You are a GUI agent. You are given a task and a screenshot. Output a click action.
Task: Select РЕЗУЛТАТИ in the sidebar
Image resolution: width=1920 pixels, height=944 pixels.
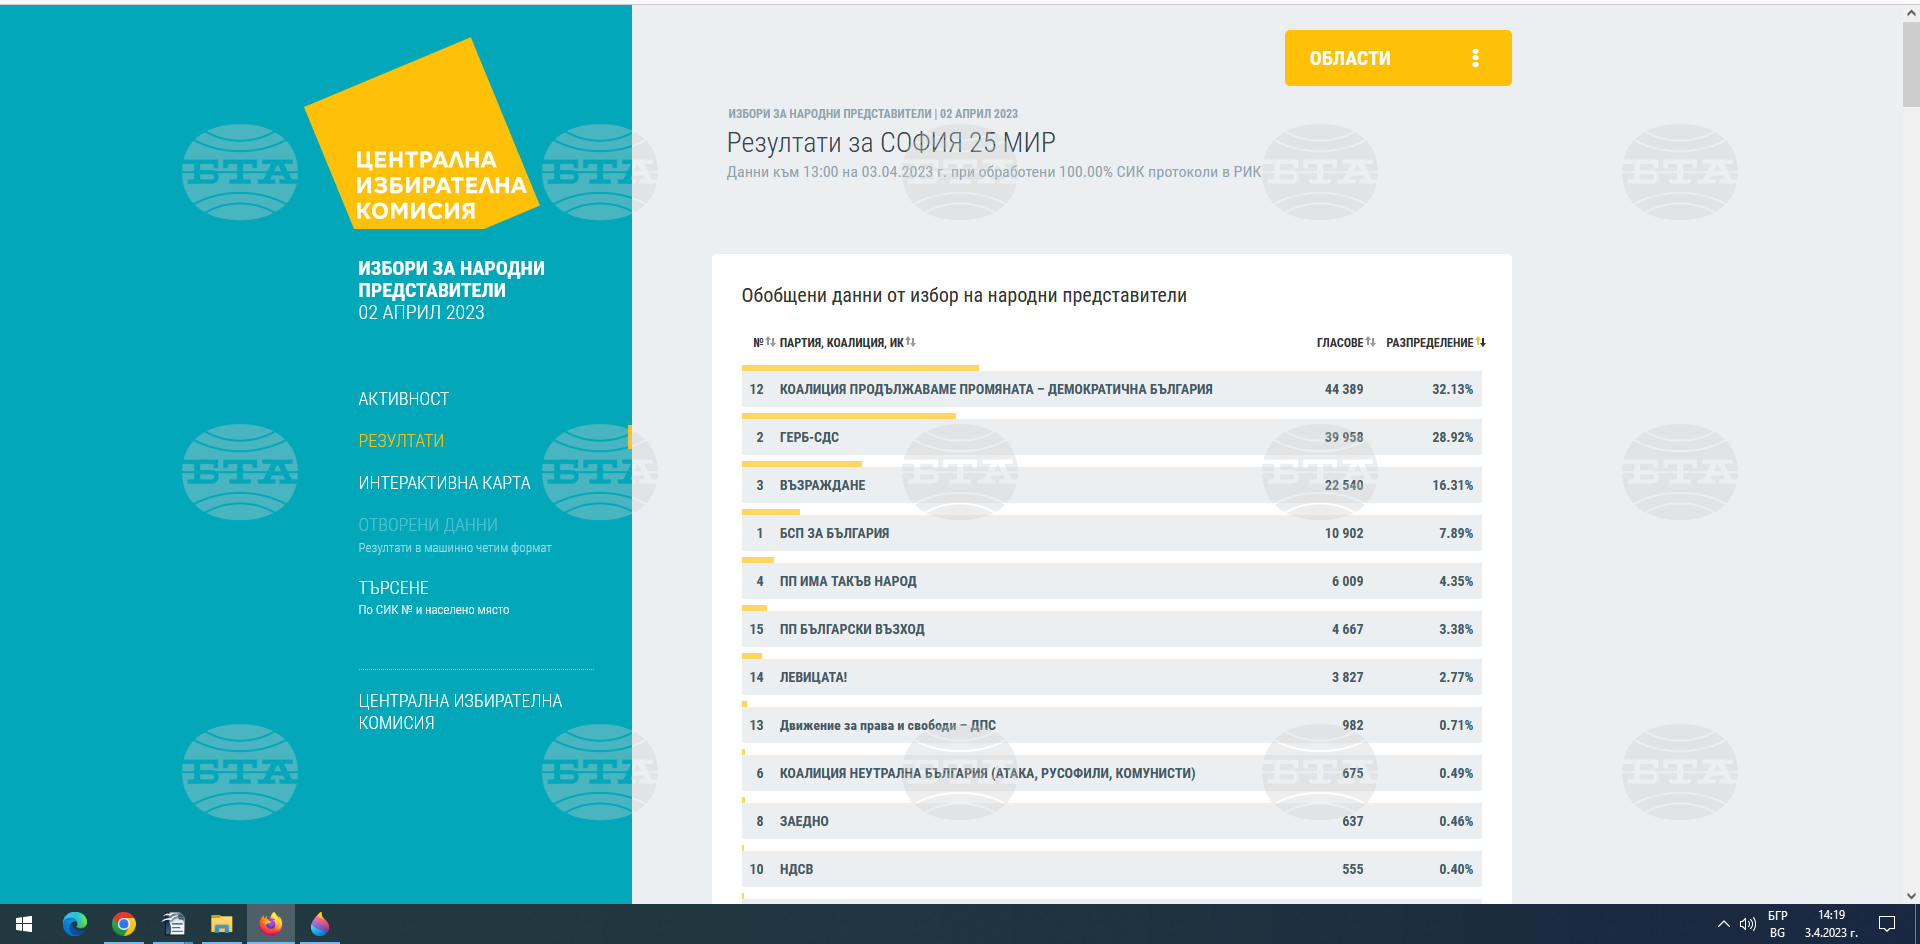click(x=401, y=441)
